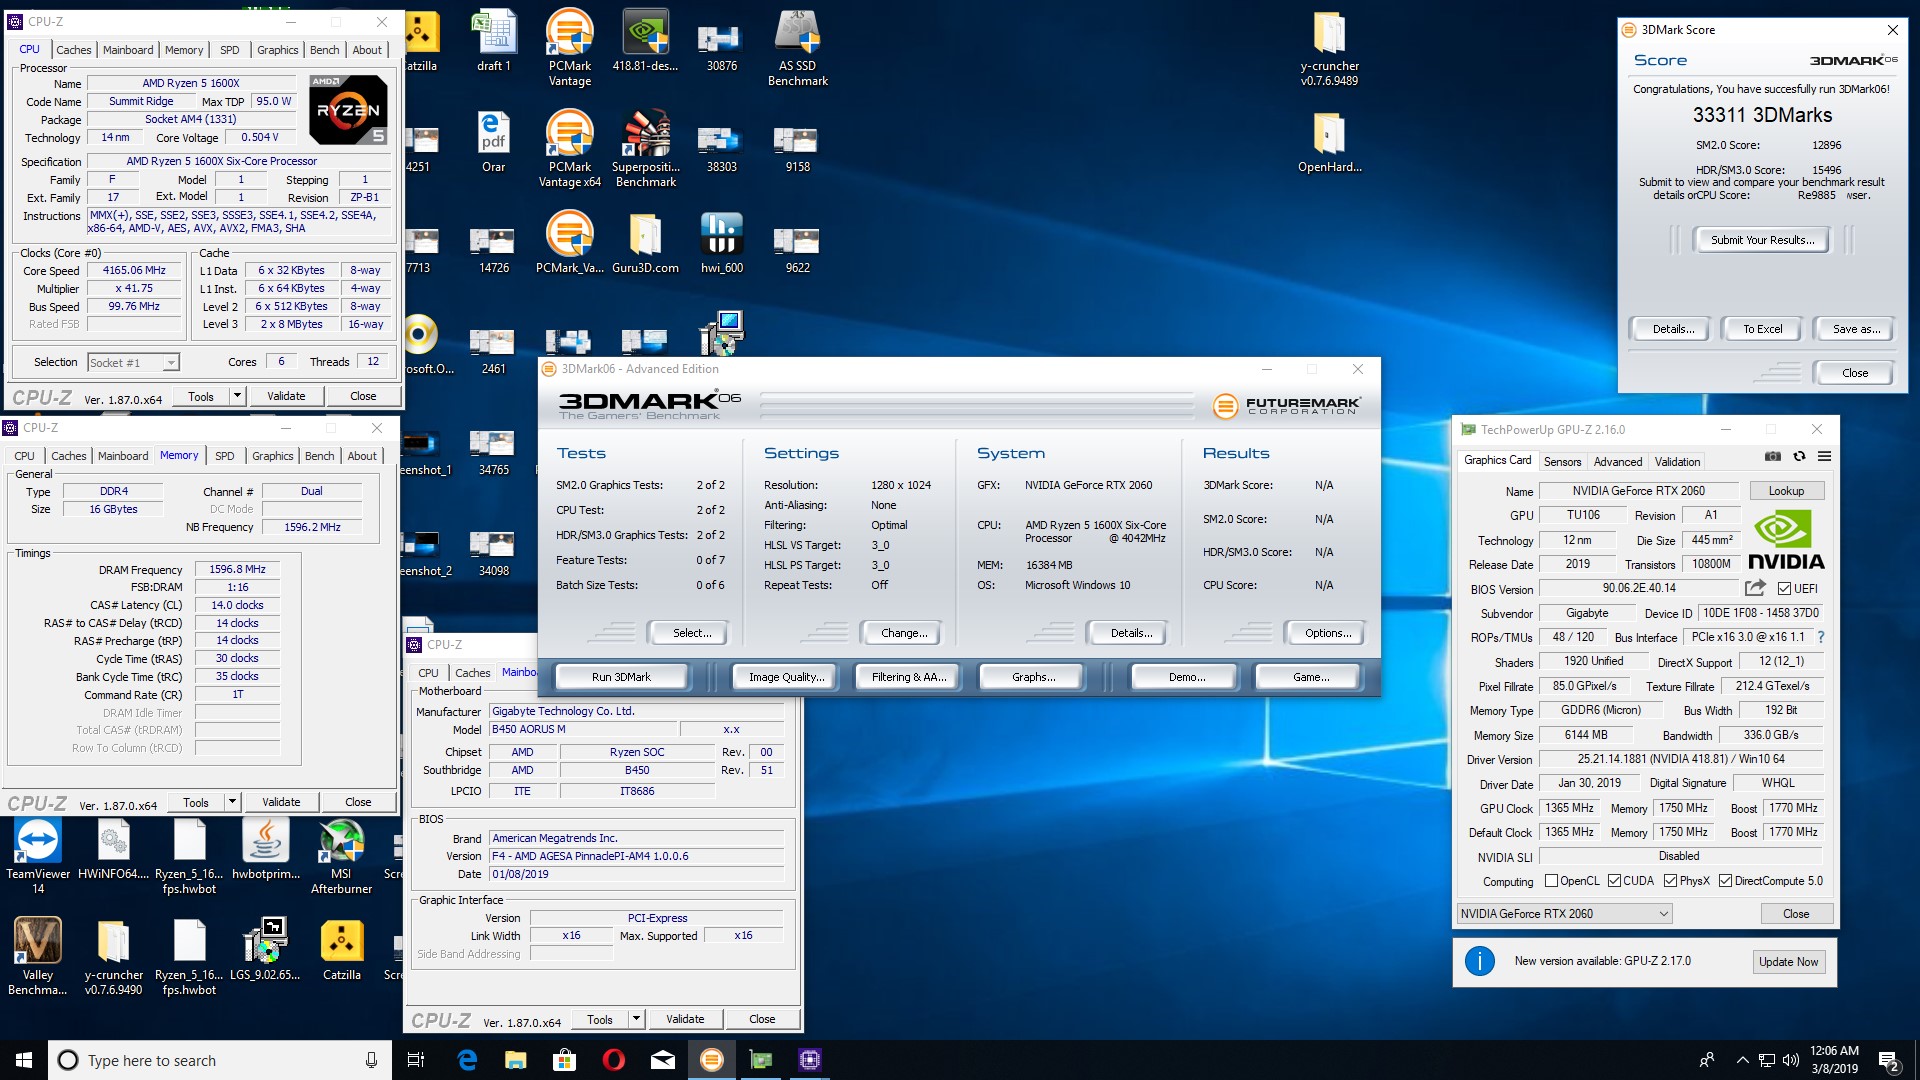Screen dimensions: 1920x1080
Task: Open the Superposition Benchmark desktop icon
Action: tap(646, 148)
